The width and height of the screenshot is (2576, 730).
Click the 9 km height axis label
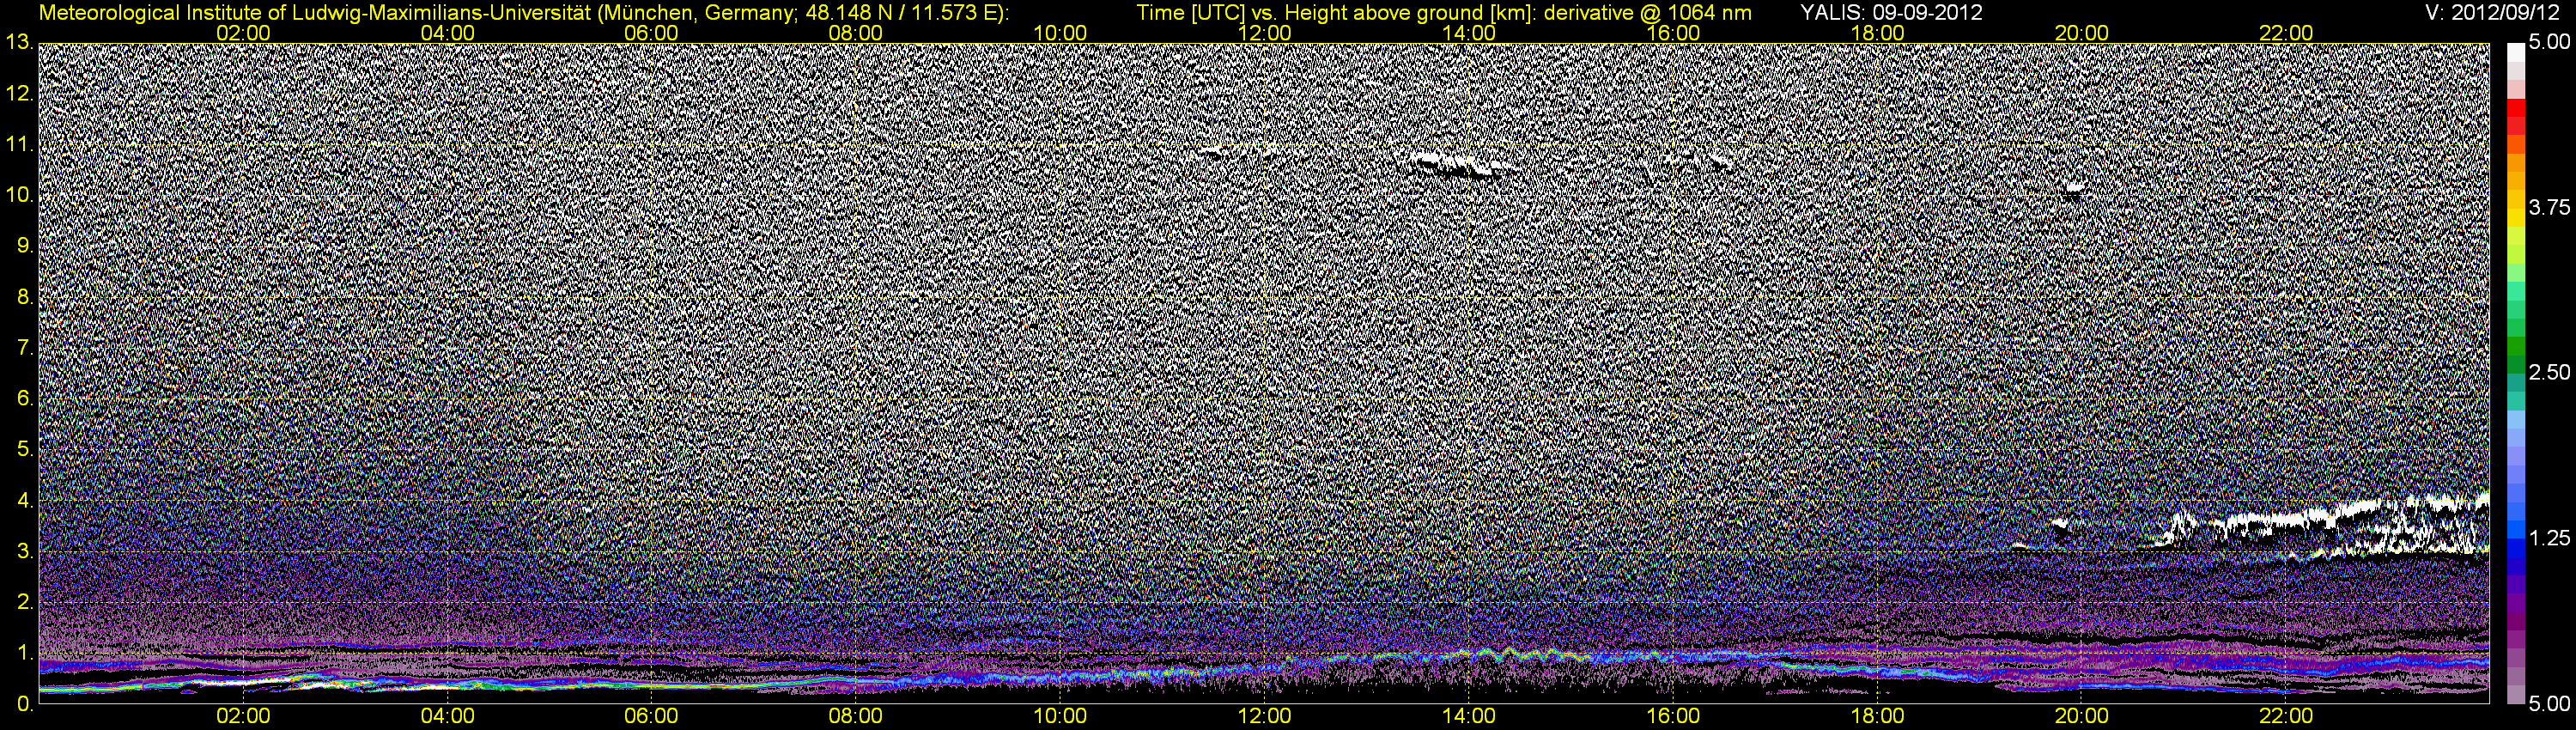[25, 247]
